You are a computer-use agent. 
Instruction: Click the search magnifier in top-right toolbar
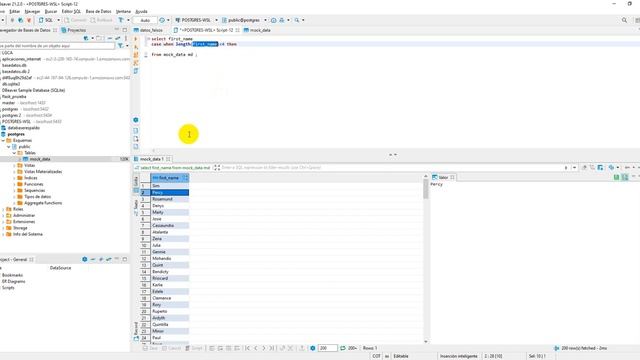coord(624,20)
